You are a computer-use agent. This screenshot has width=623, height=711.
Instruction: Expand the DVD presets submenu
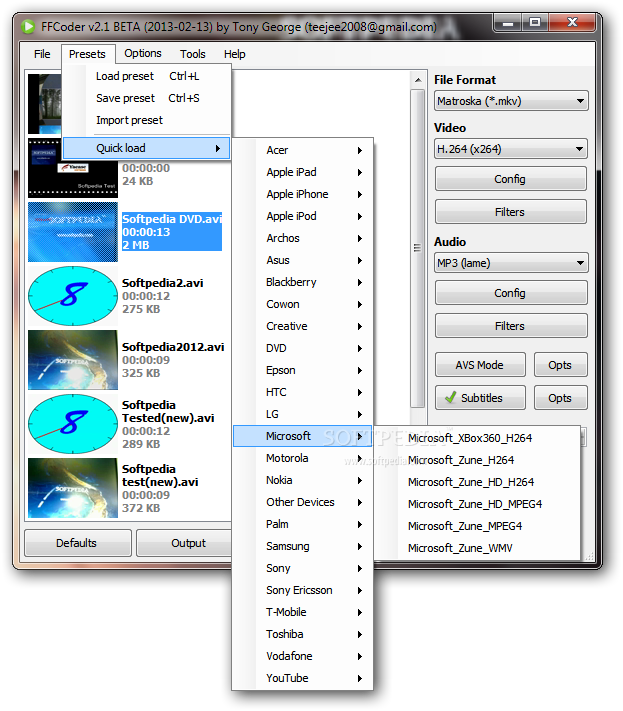pos(302,348)
